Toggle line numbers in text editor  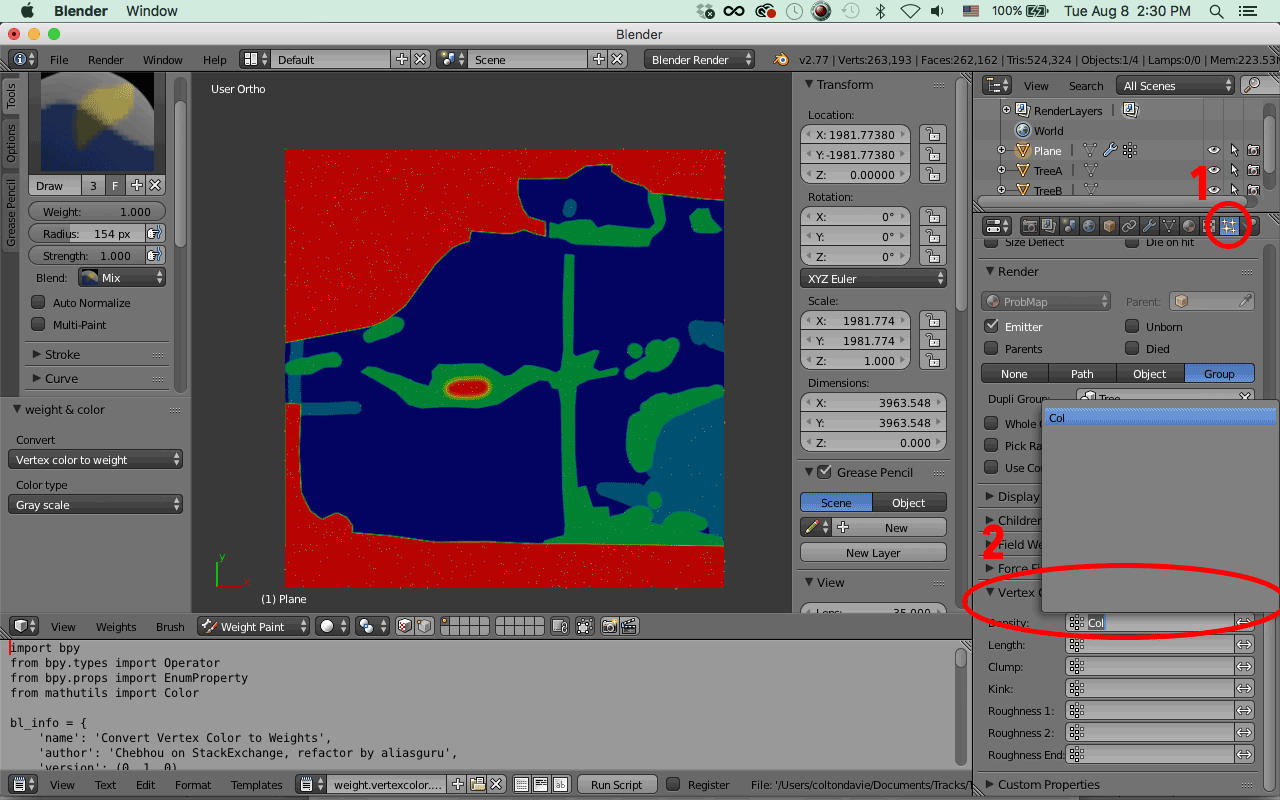[x=522, y=785]
